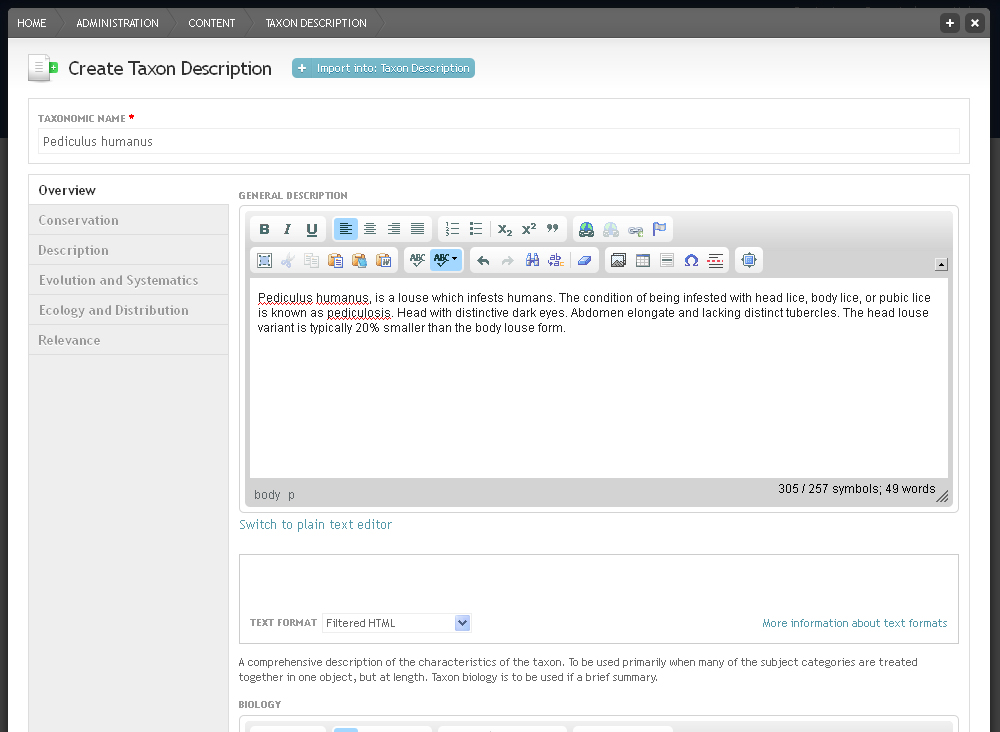Apply italic formatting
Viewport: 1000px width, 732px height.
288,229
